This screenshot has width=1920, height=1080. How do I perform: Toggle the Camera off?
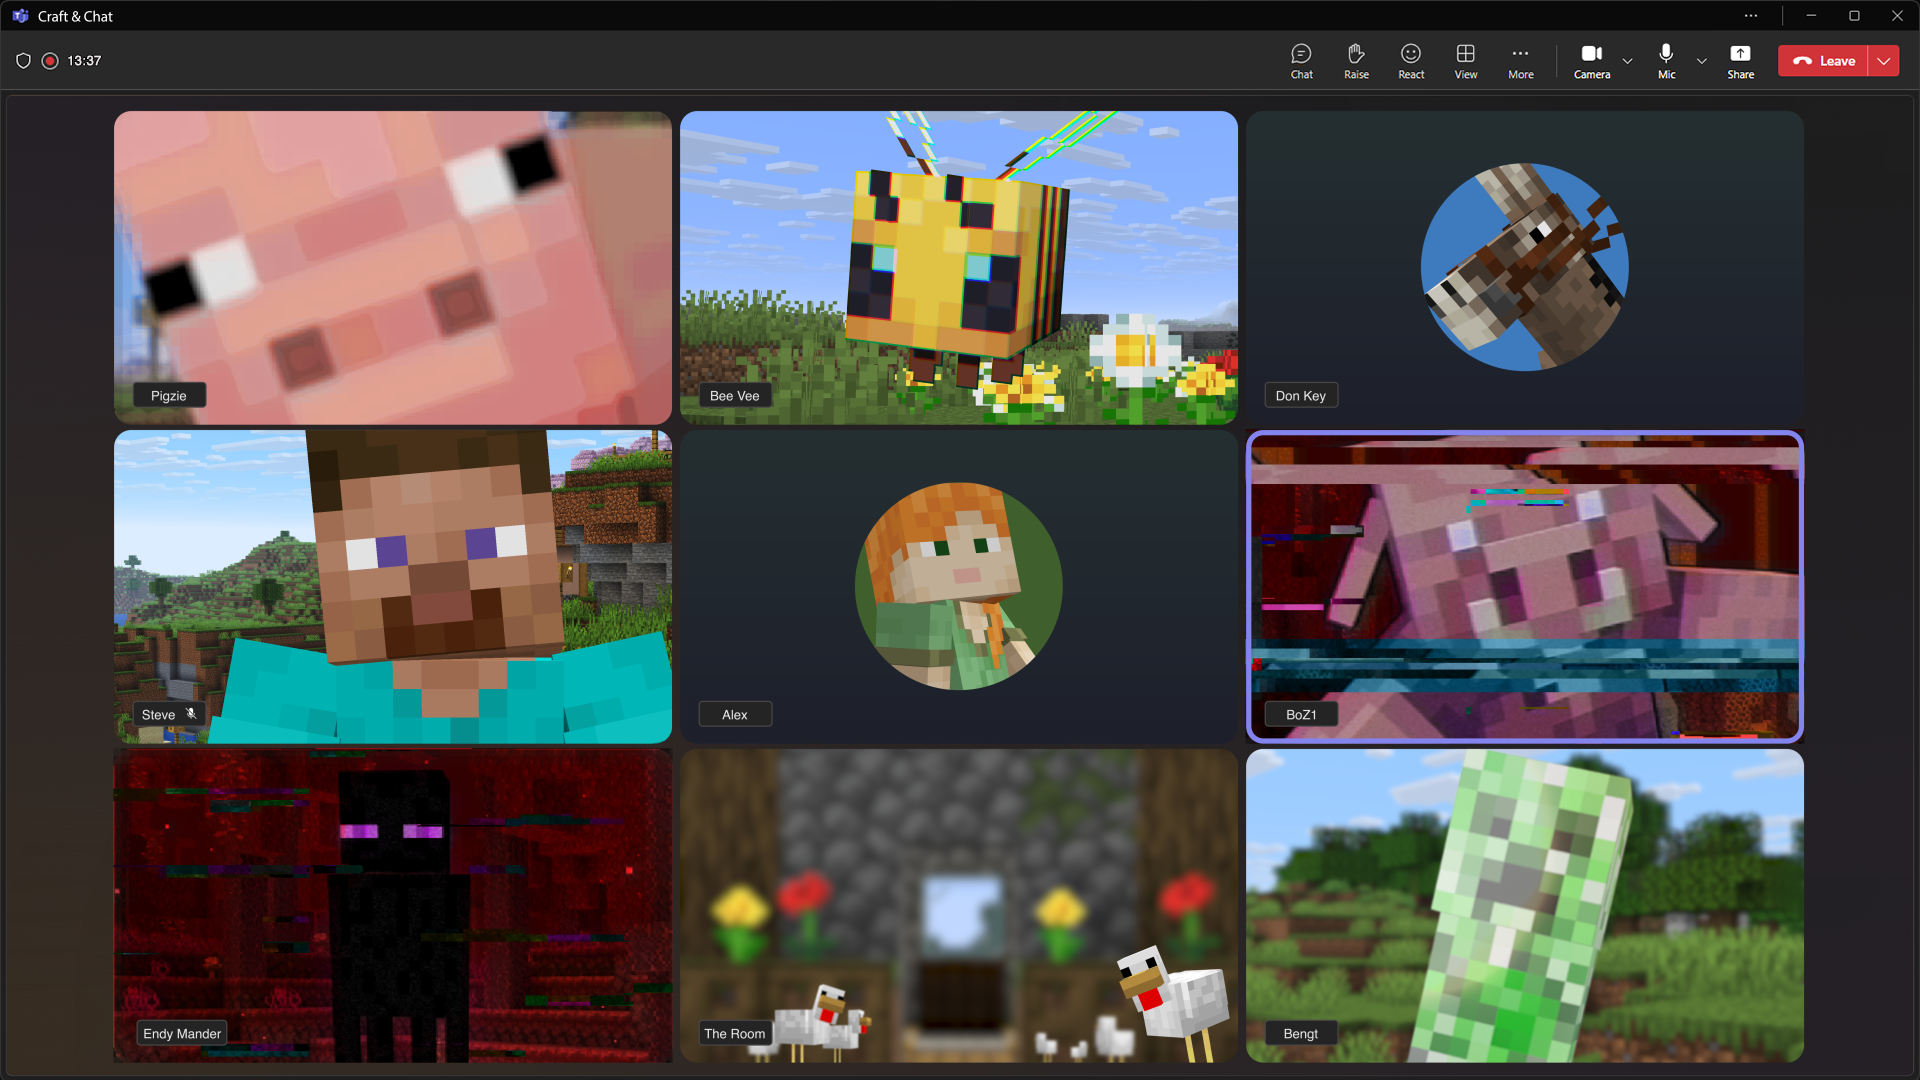1591,61
